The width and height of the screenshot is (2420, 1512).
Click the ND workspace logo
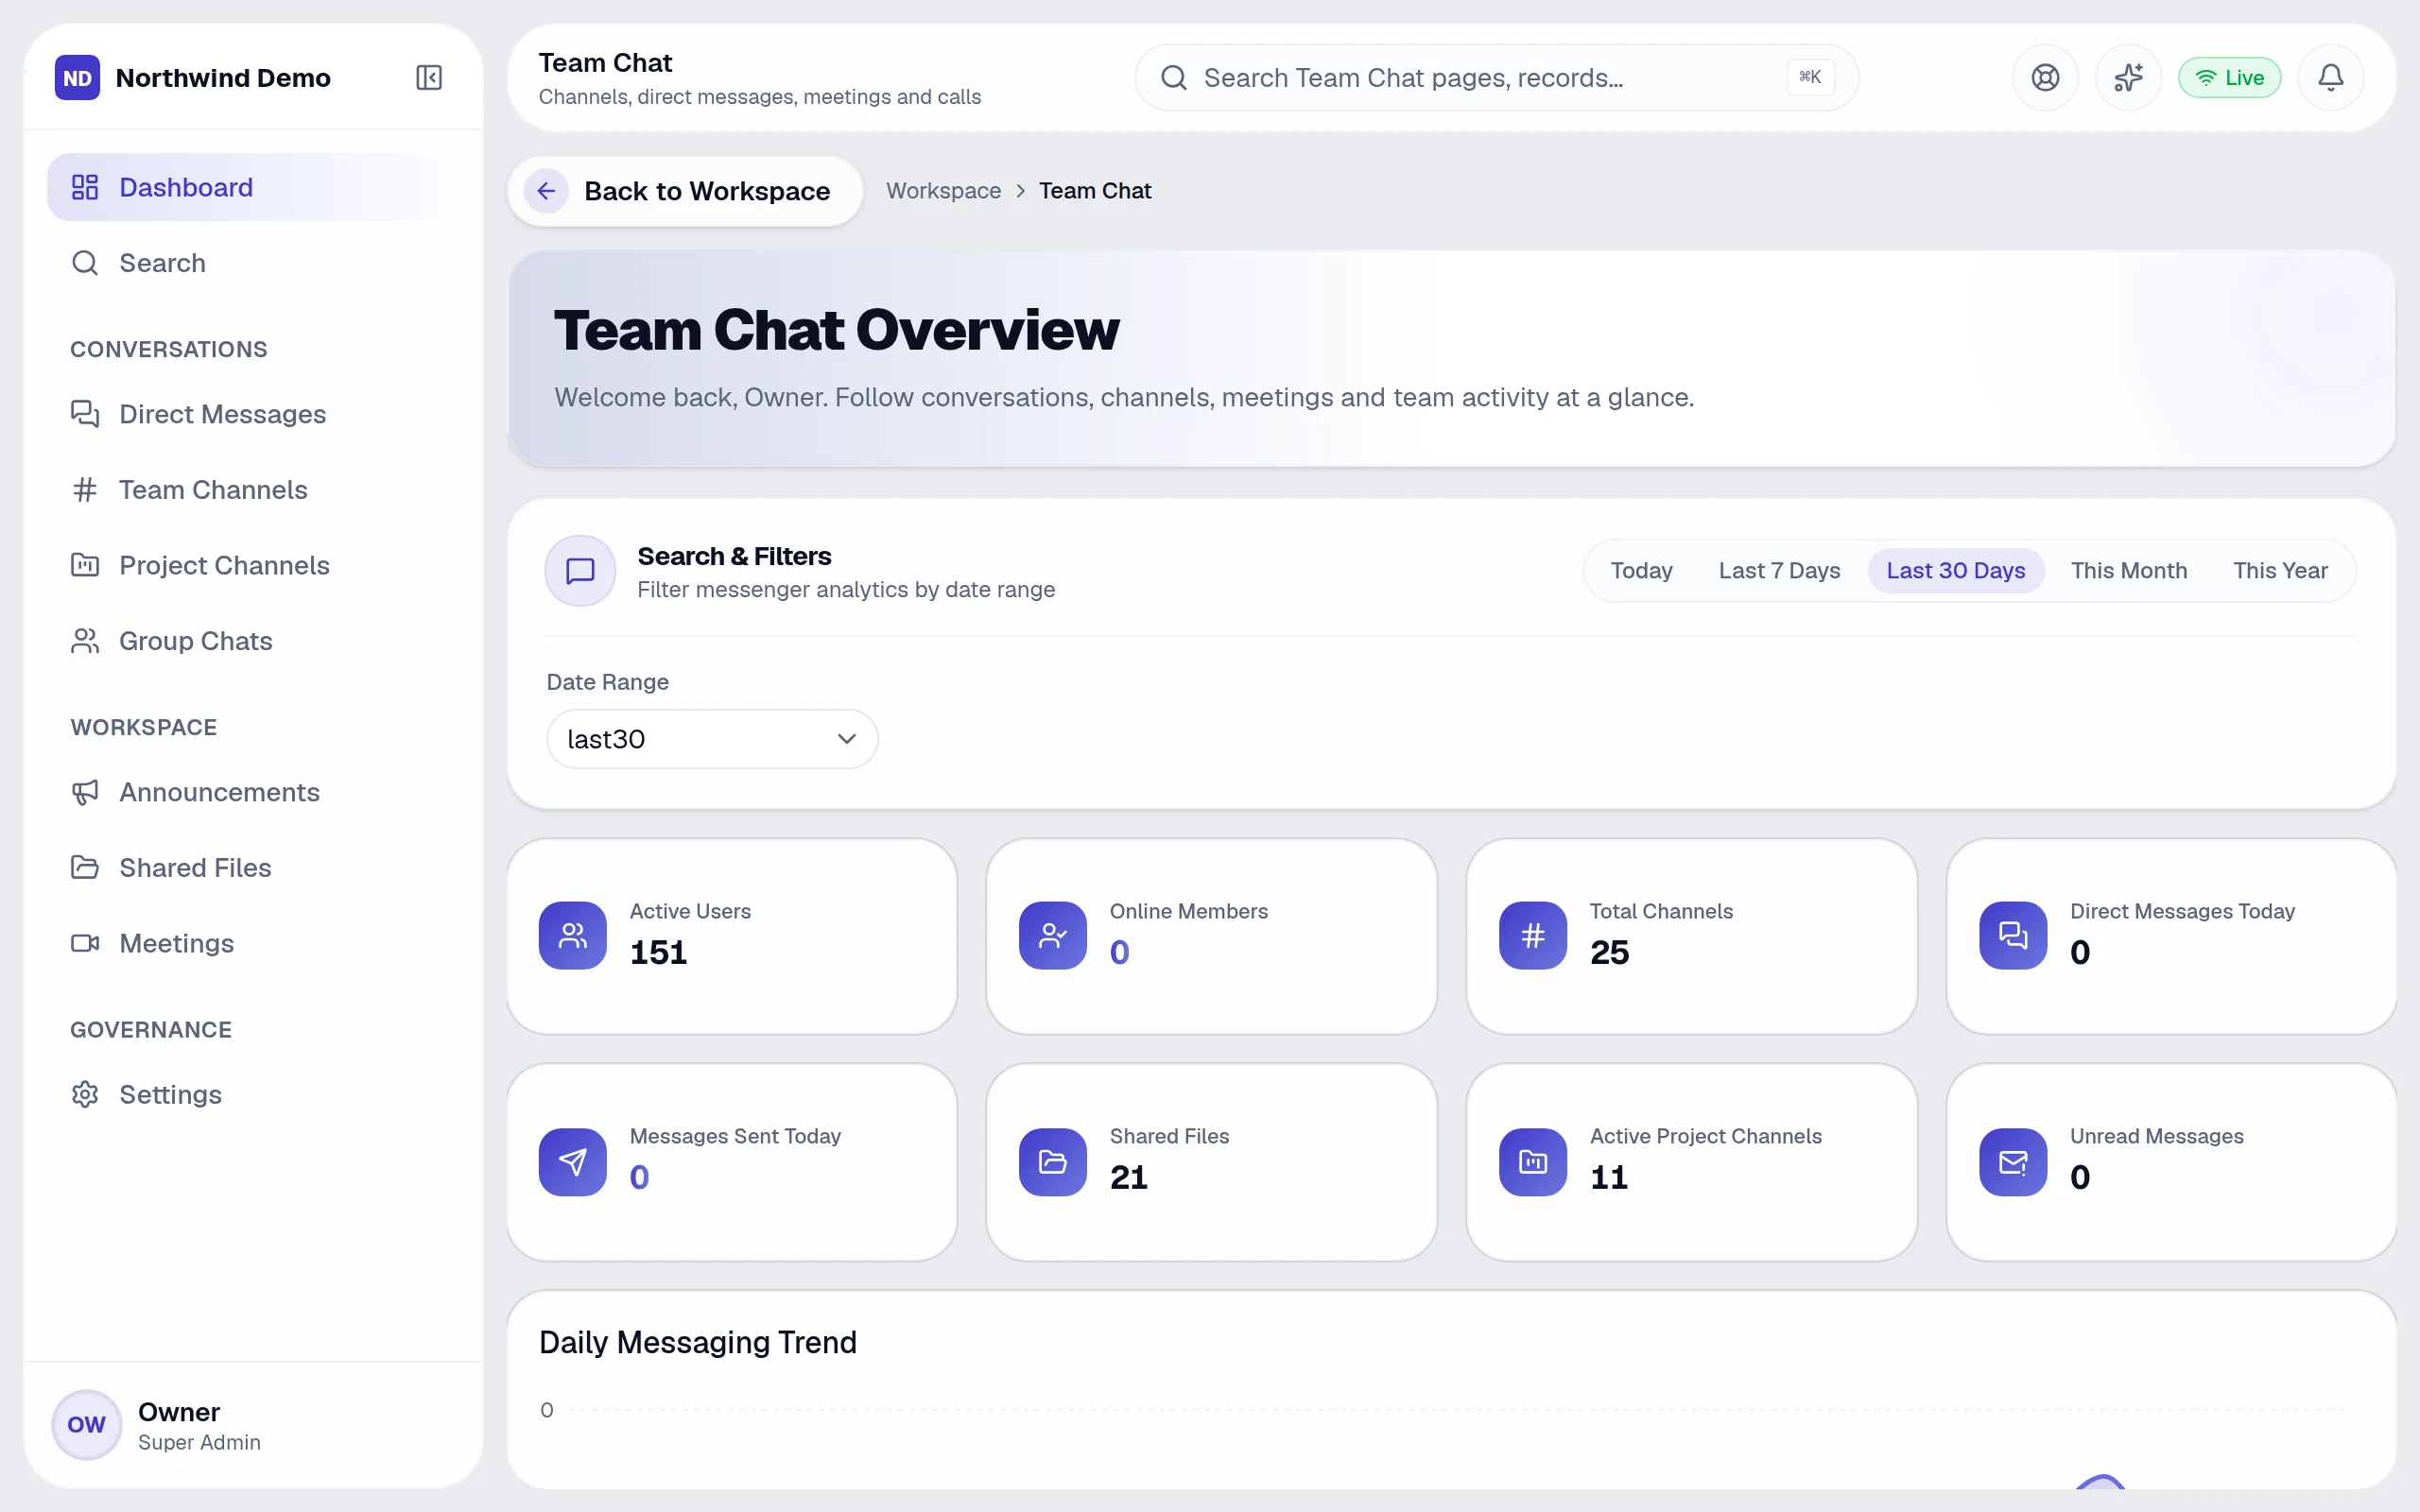click(77, 78)
